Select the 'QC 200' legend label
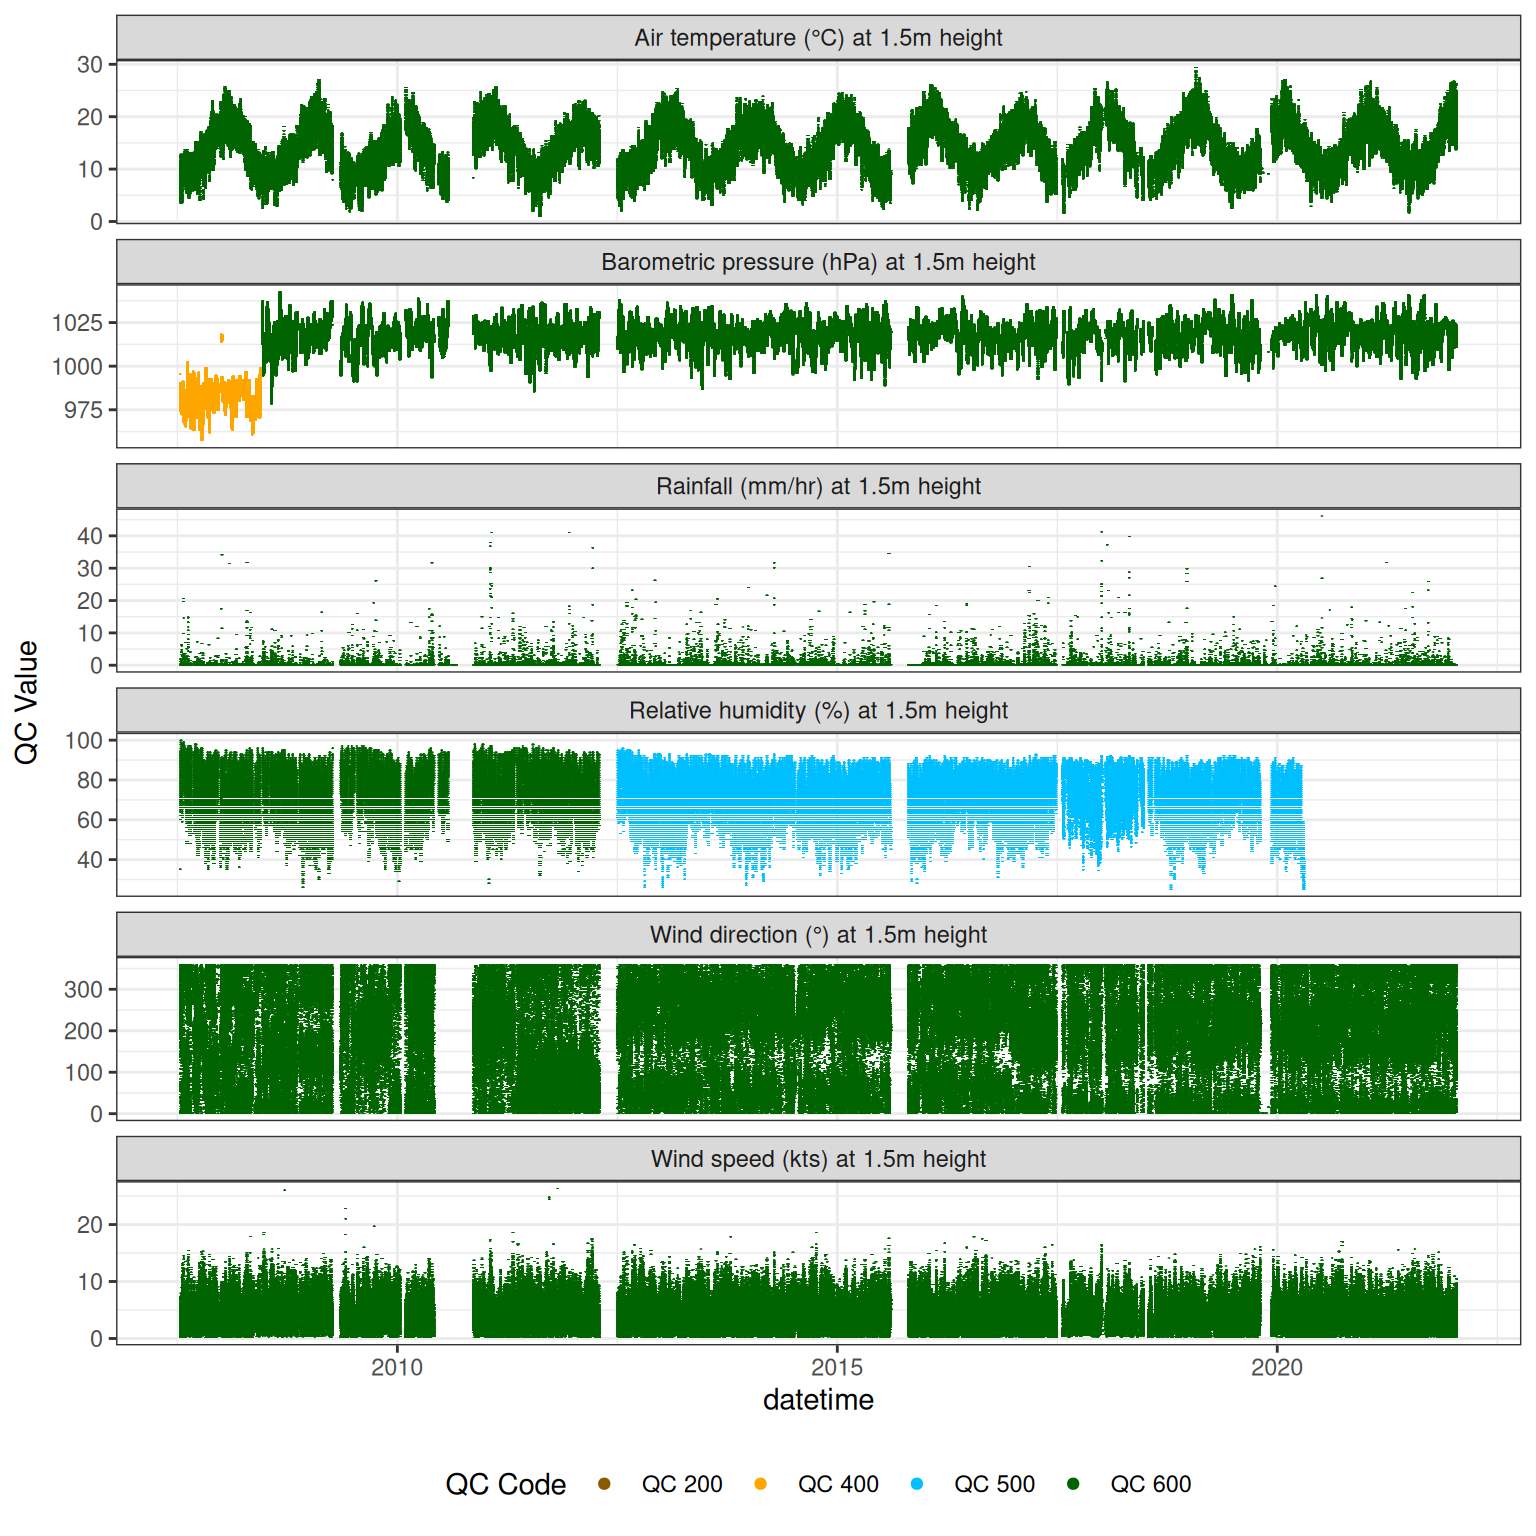The height and width of the screenshot is (1536, 1536). pyautogui.click(x=681, y=1484)
